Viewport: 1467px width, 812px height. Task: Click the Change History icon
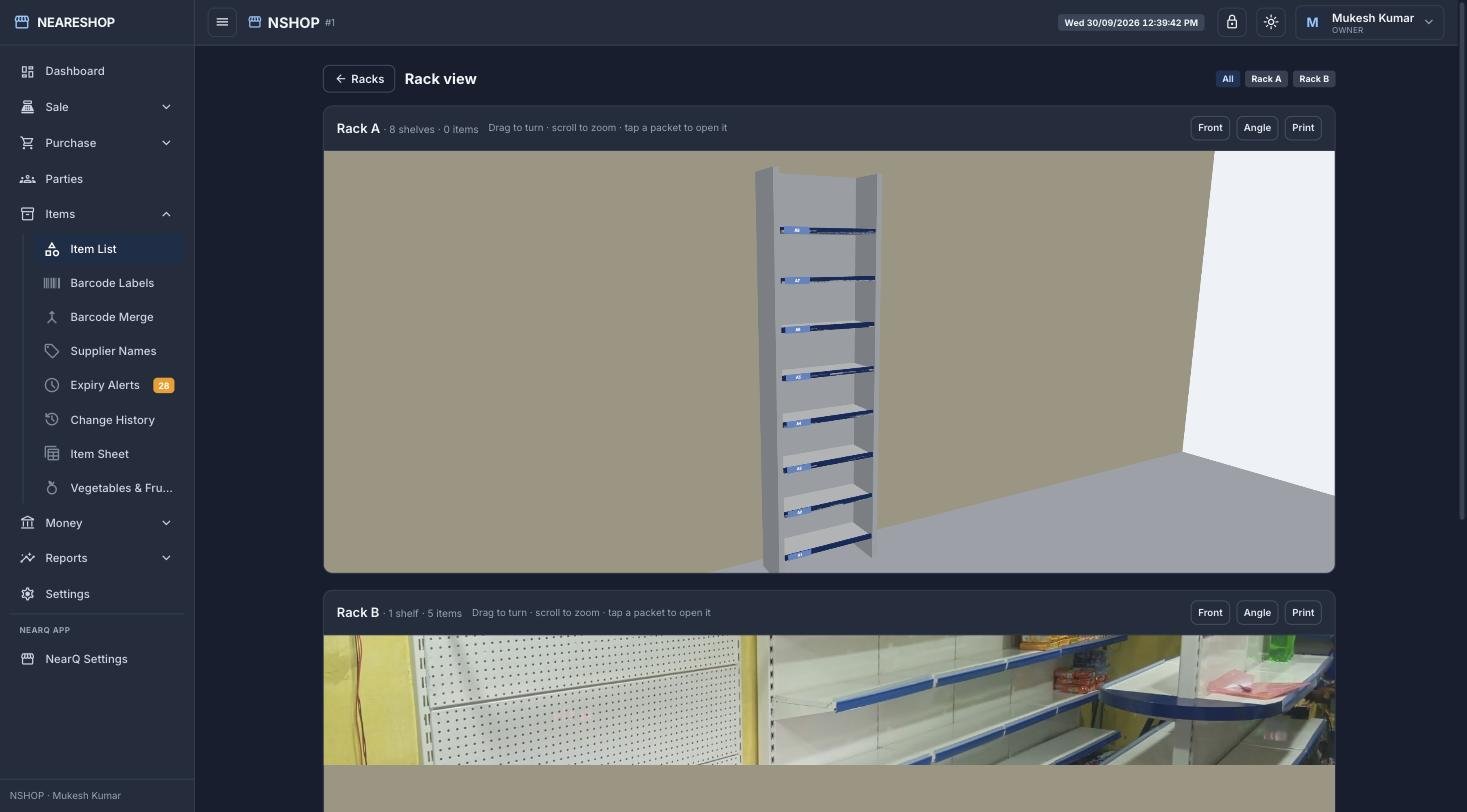click(x=52, y=420)
